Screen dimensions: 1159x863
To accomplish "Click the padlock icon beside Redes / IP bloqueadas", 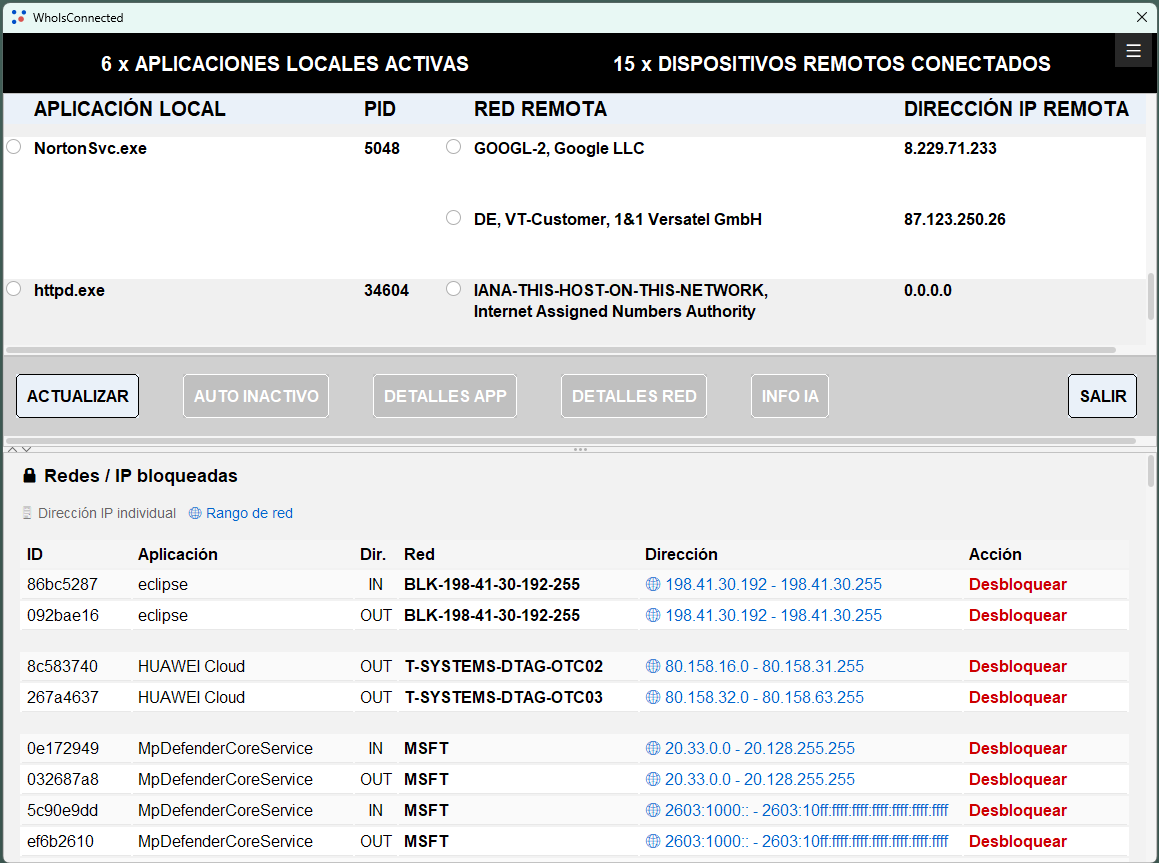I will (30, 476).
